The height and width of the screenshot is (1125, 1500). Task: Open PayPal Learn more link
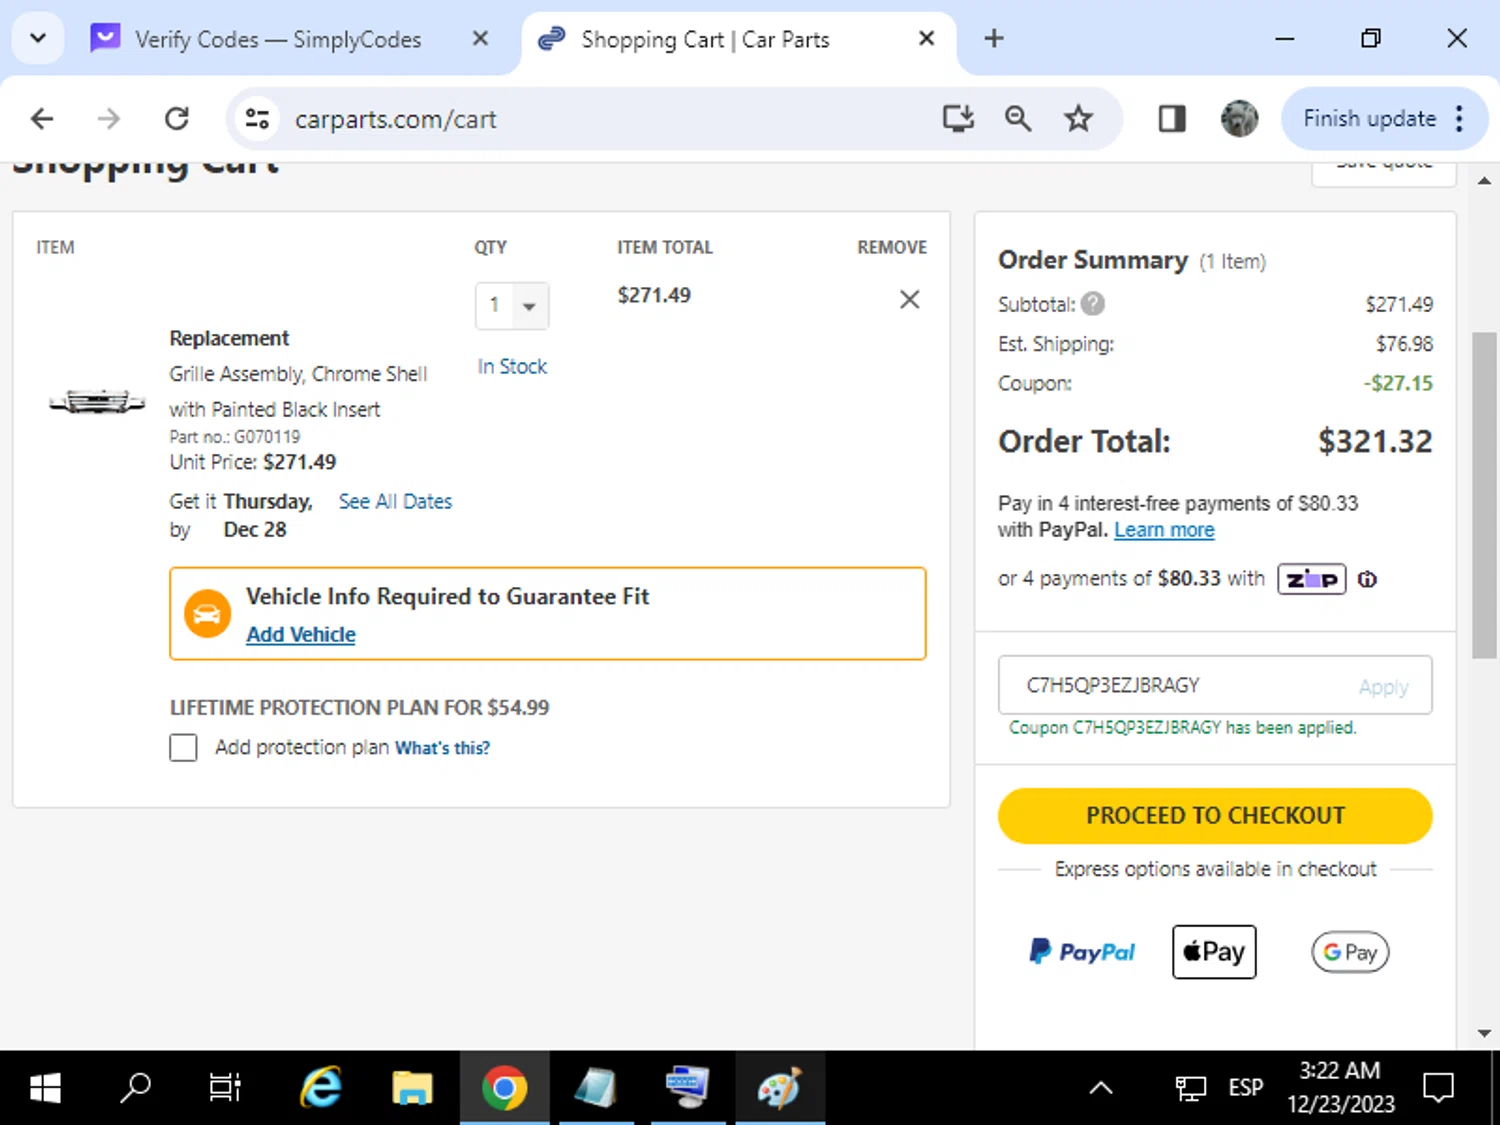pos(1164,530)
